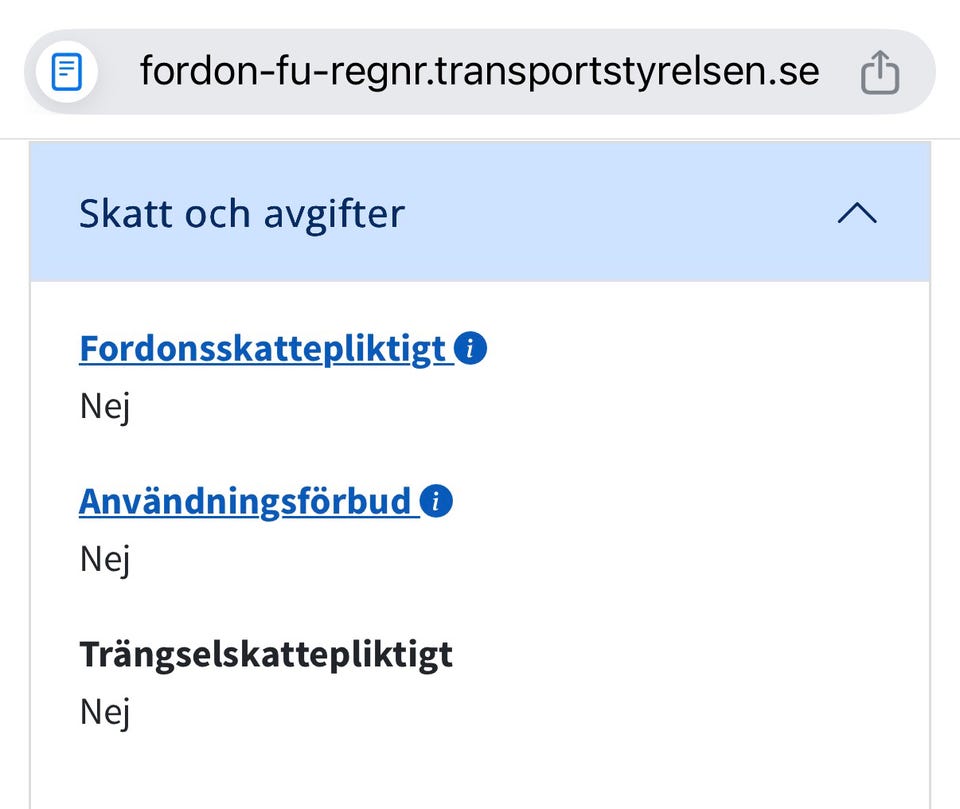Click Nej value under Trängselskattepliktigt

coord(105,713)
